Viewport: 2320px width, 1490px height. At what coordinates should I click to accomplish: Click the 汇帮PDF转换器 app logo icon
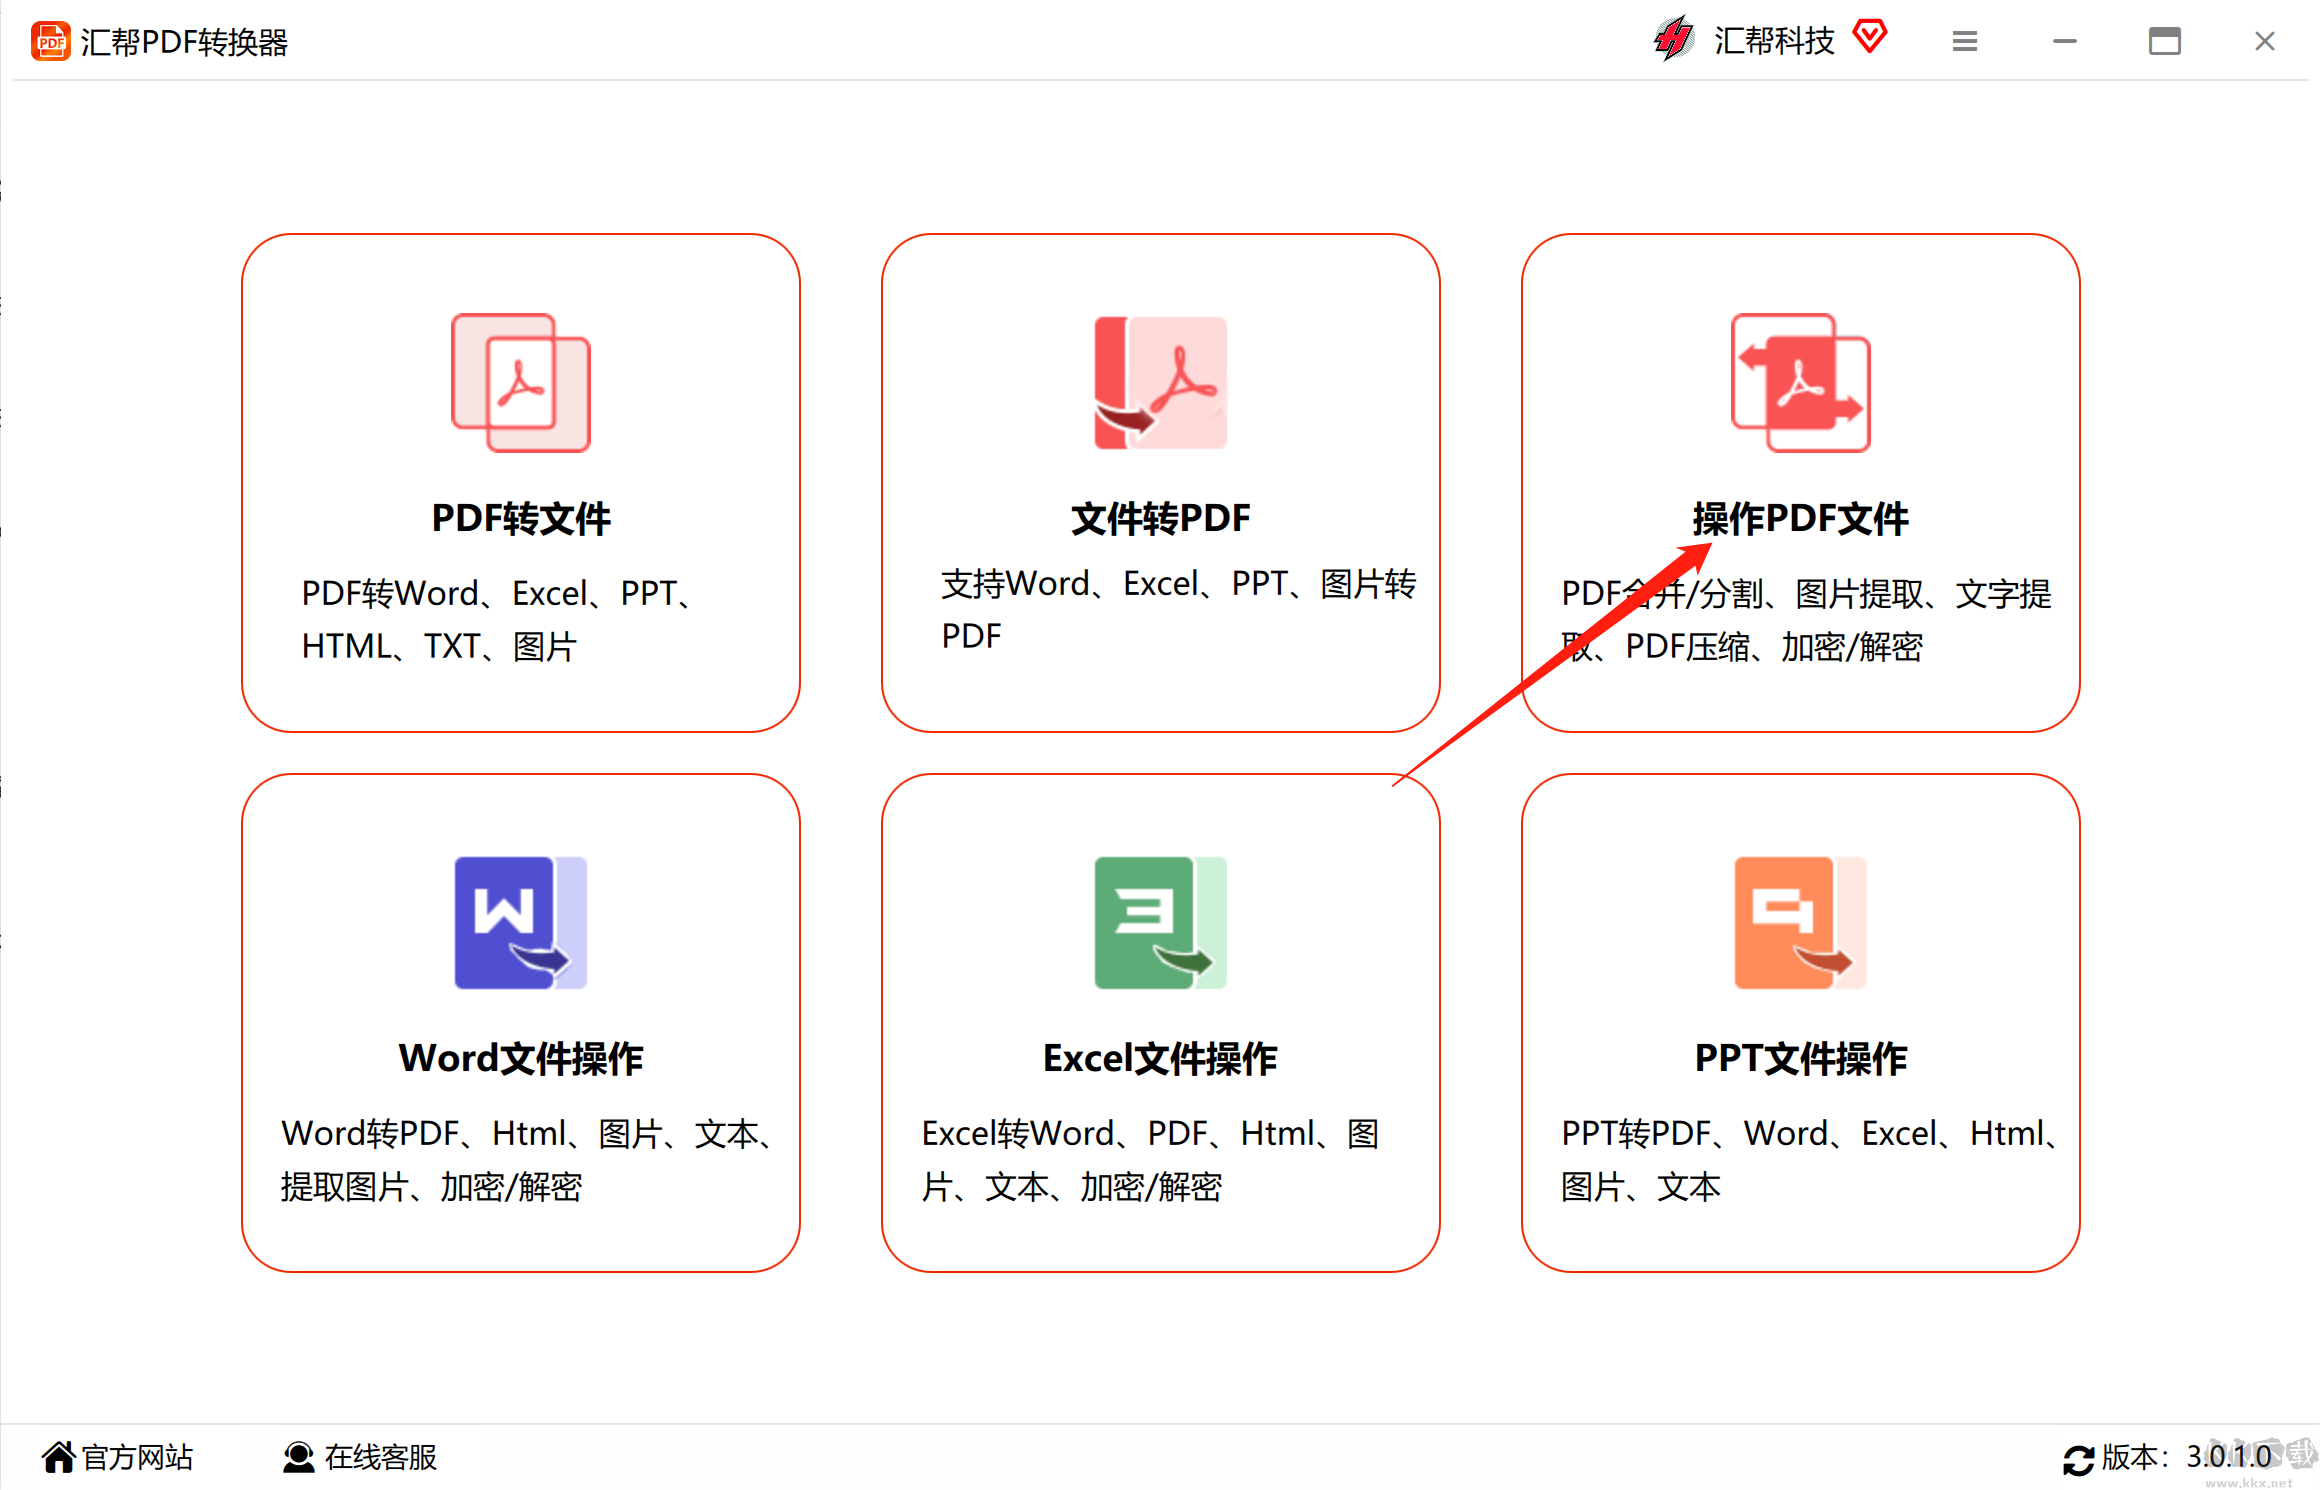(50, 41)
